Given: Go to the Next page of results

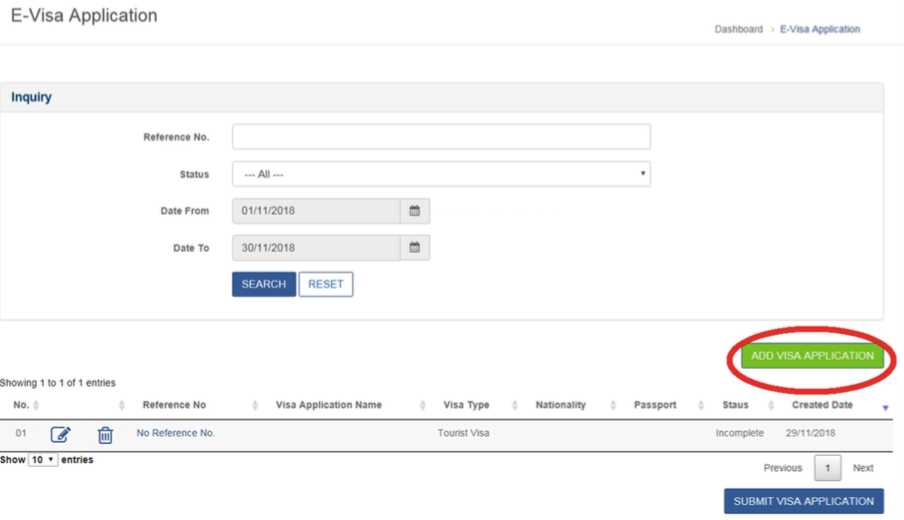Looking at the screenshot, I should (862, 468).
